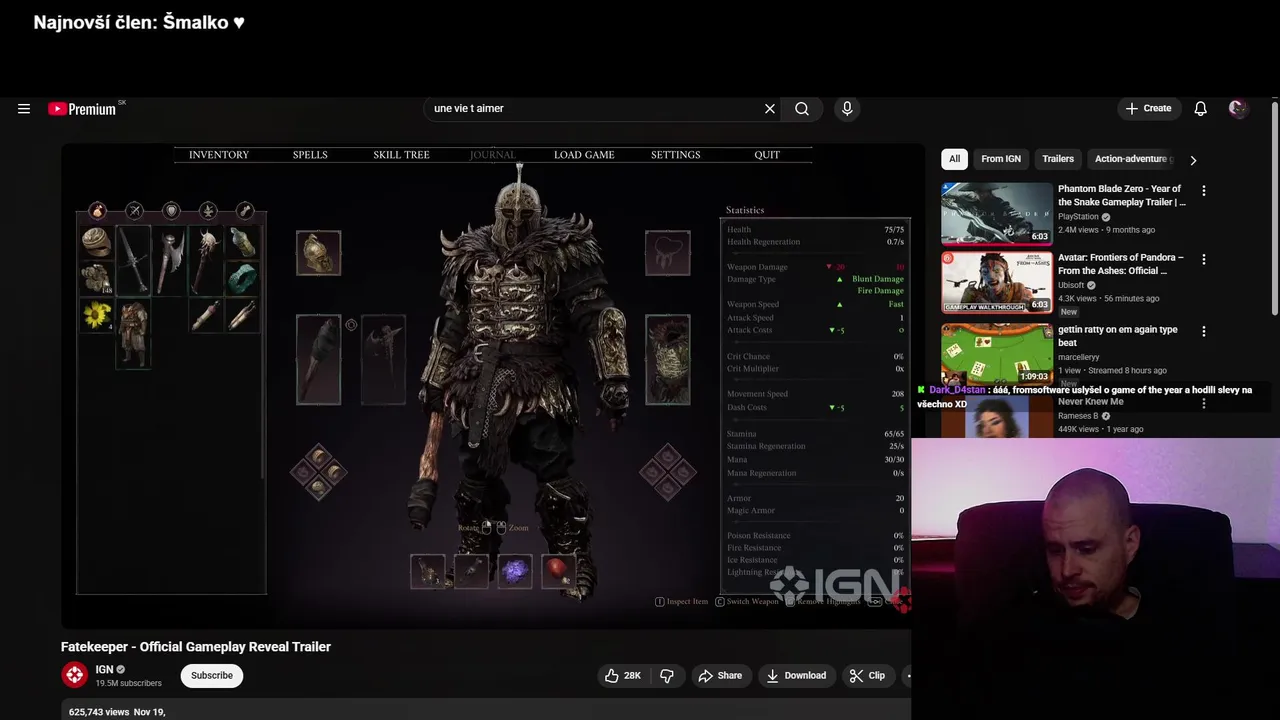Viewport: 1280px width, 720px height.
Task: Click the SPELLS tab in the video
Action: (x=310, y=155)
